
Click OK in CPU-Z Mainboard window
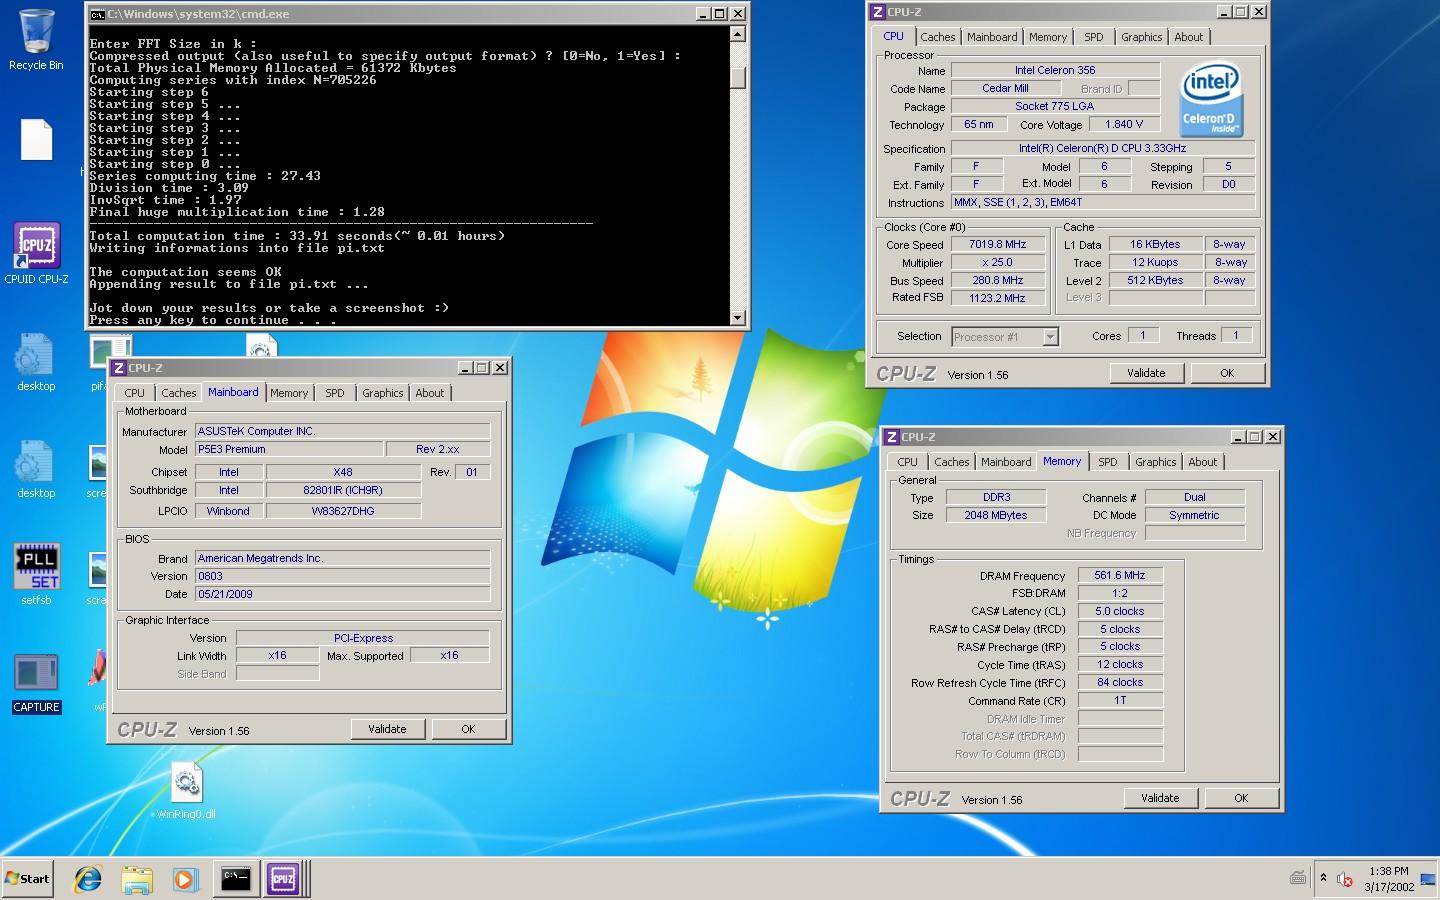point(468,729)
